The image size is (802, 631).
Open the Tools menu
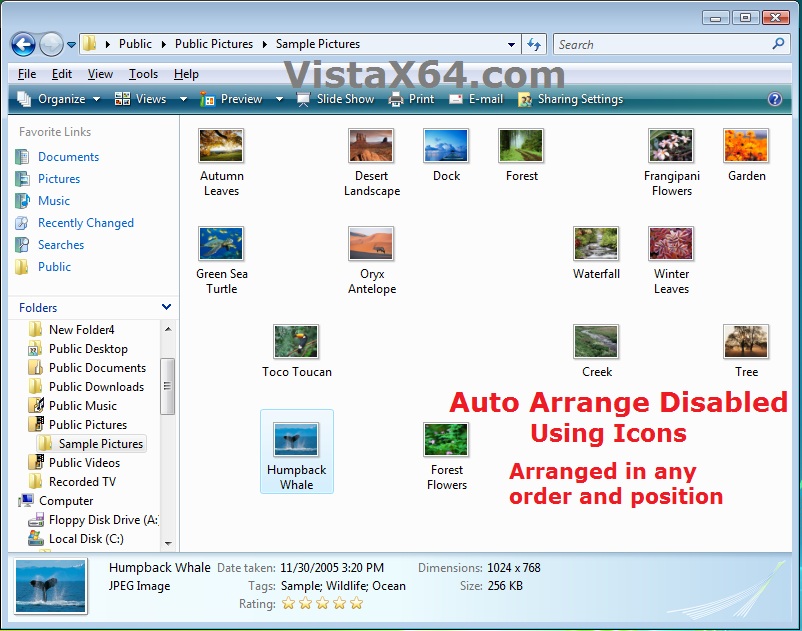pos(143,74)
